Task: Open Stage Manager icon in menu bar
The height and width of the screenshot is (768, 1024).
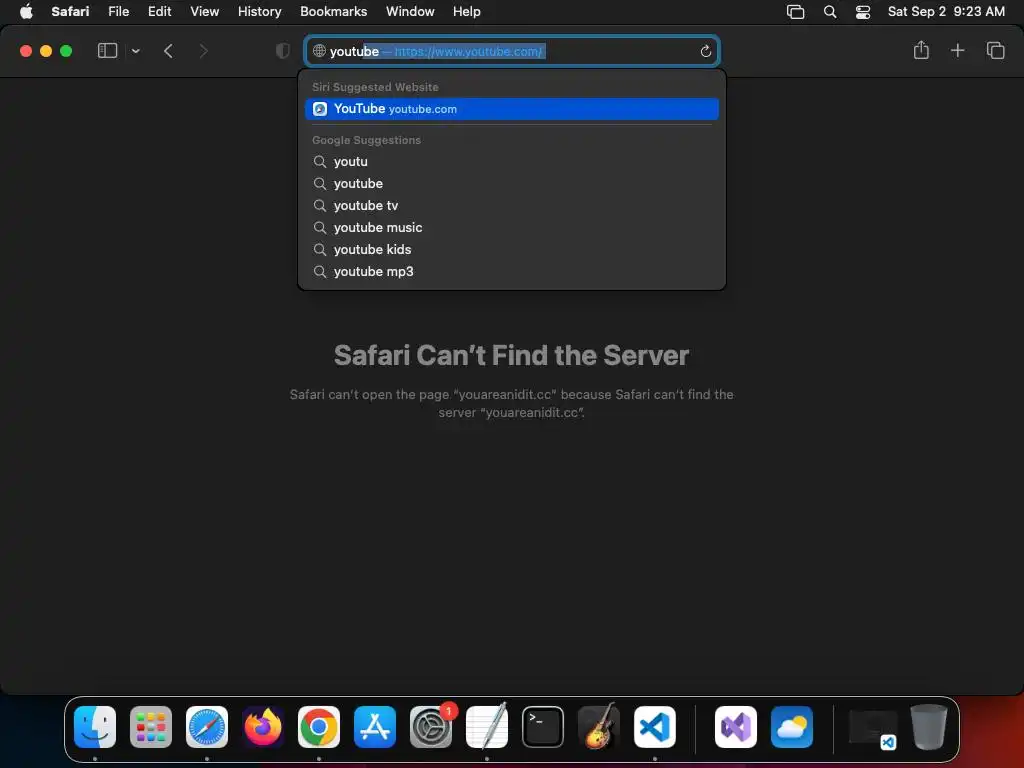Action: (x=795, y=12)
